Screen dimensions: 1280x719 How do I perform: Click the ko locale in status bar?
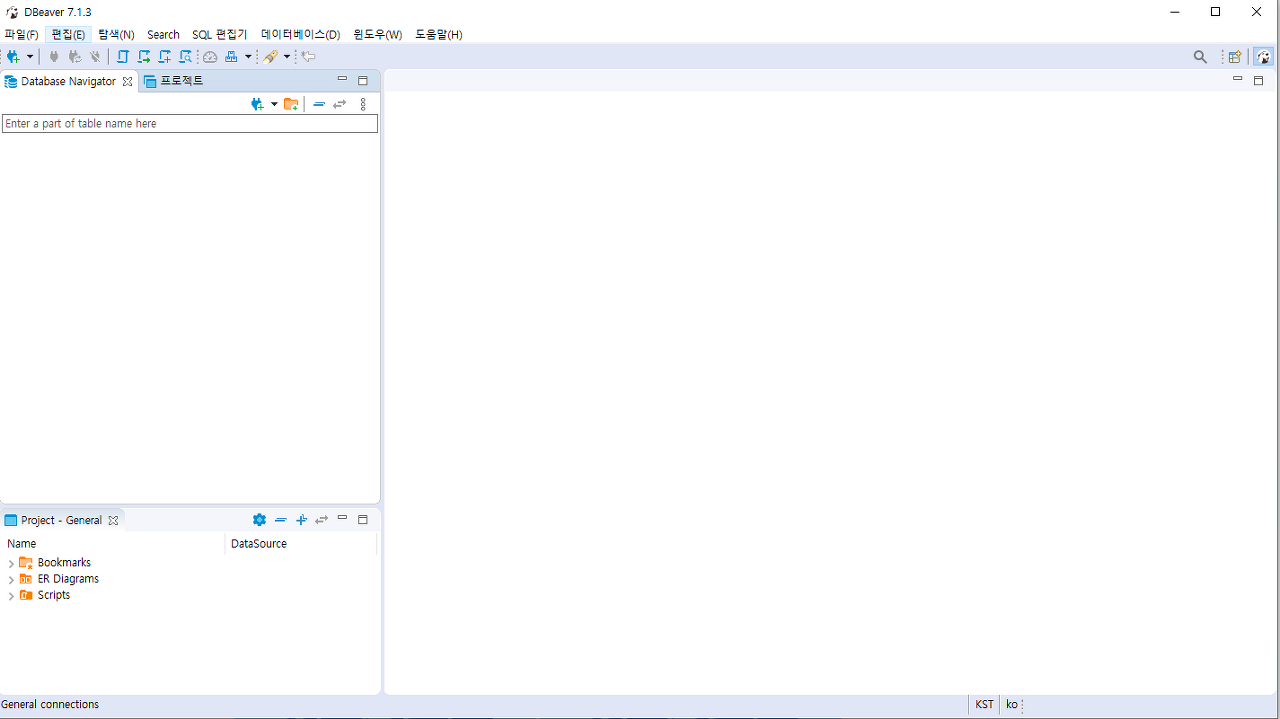click(1012, 705)
